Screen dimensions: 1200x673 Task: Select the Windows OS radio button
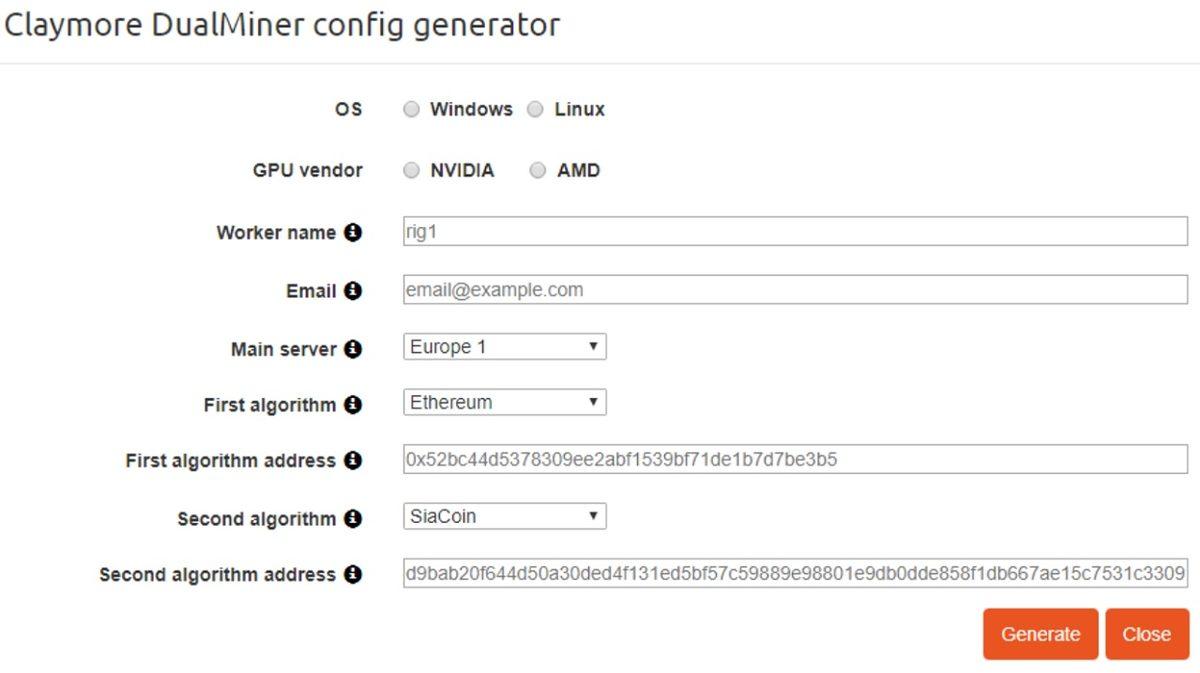412,110
